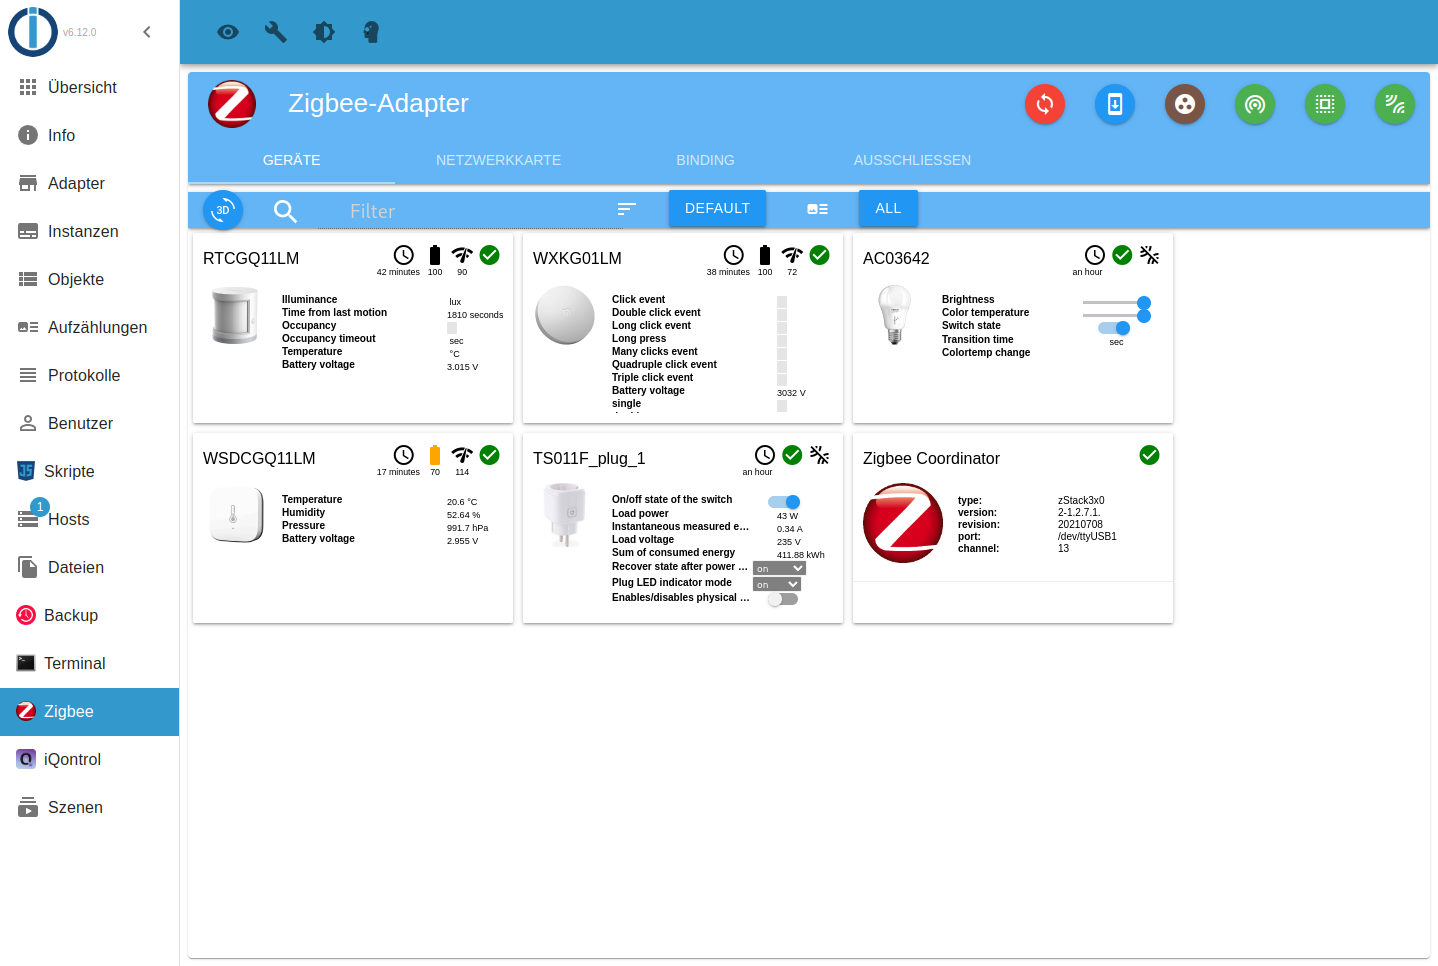1438x966 pixels.
Task: Click the Zigbee Coordinator card title
Action: click(x=931, y=458)
